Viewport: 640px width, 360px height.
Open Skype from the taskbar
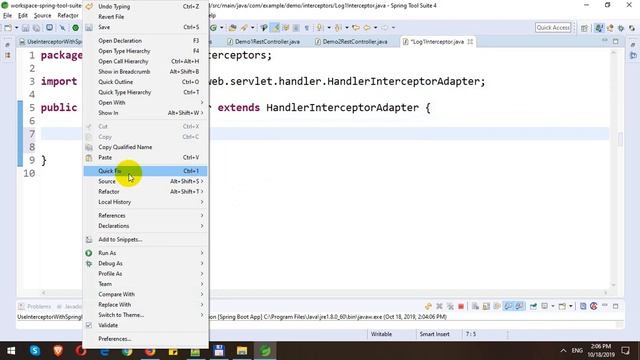[35, 351]
